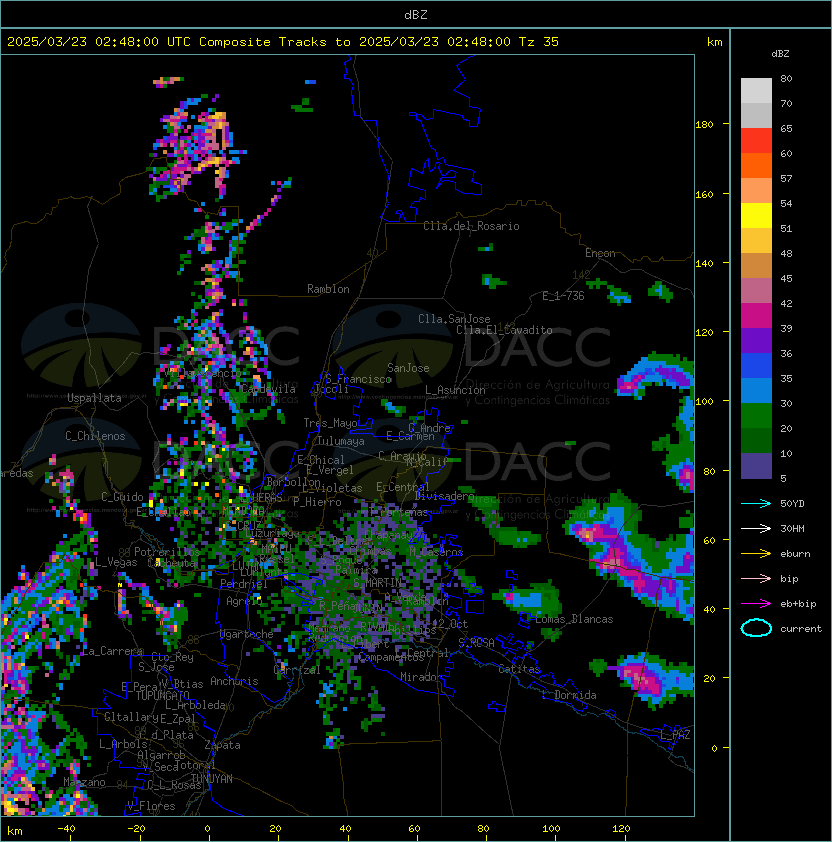Pick the orange 60 dBZ color band
This screenshot has height=842, width=832.
coord(756,165)
